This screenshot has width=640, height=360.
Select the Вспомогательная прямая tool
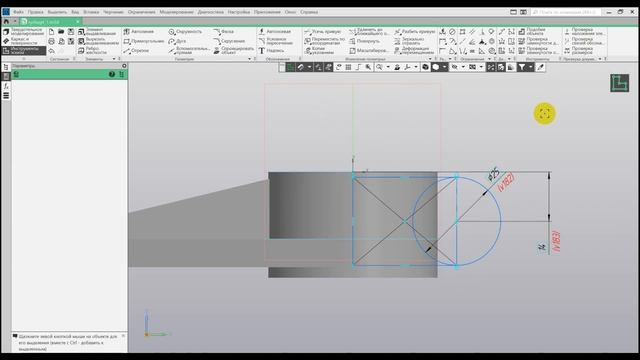[189, 51]
